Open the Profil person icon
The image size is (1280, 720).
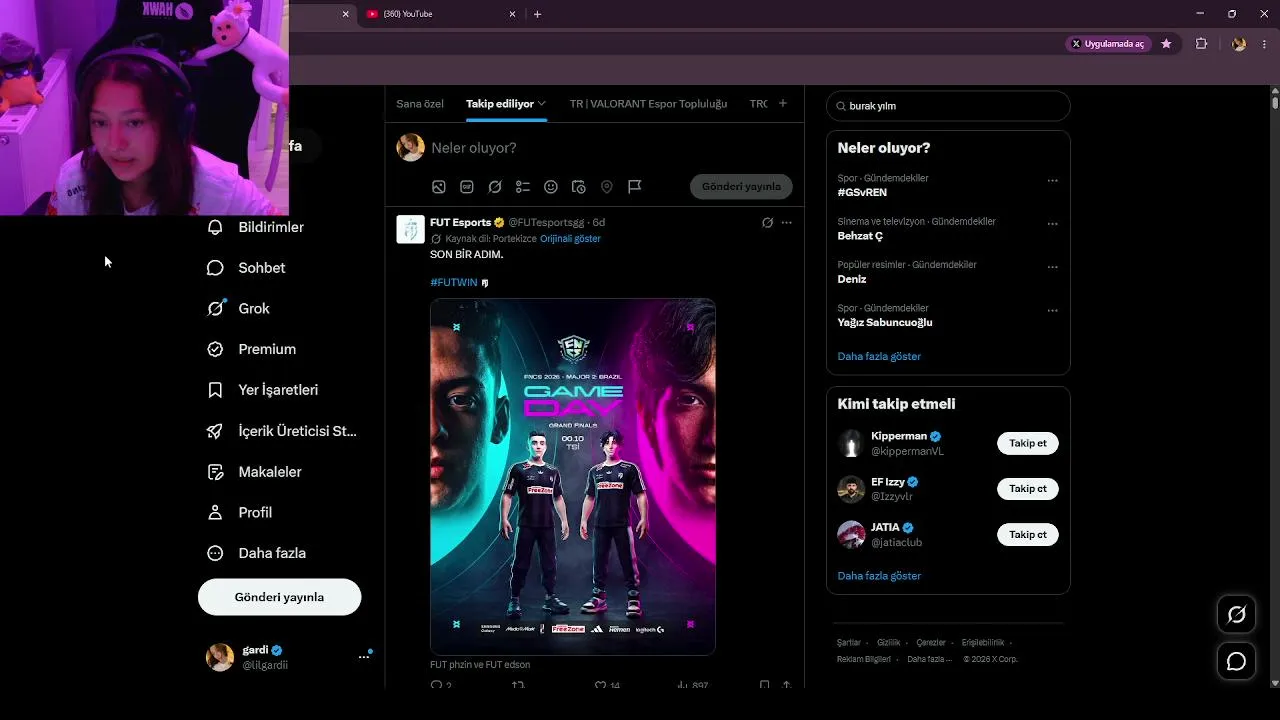215,512
